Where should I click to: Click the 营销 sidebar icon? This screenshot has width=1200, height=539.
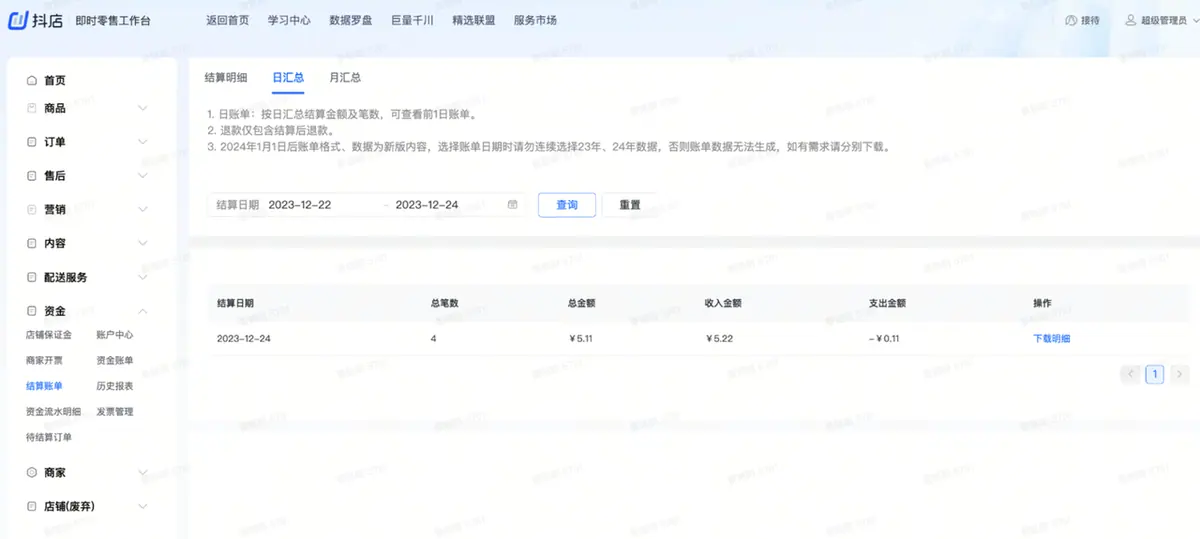click(x=32, y=210)
